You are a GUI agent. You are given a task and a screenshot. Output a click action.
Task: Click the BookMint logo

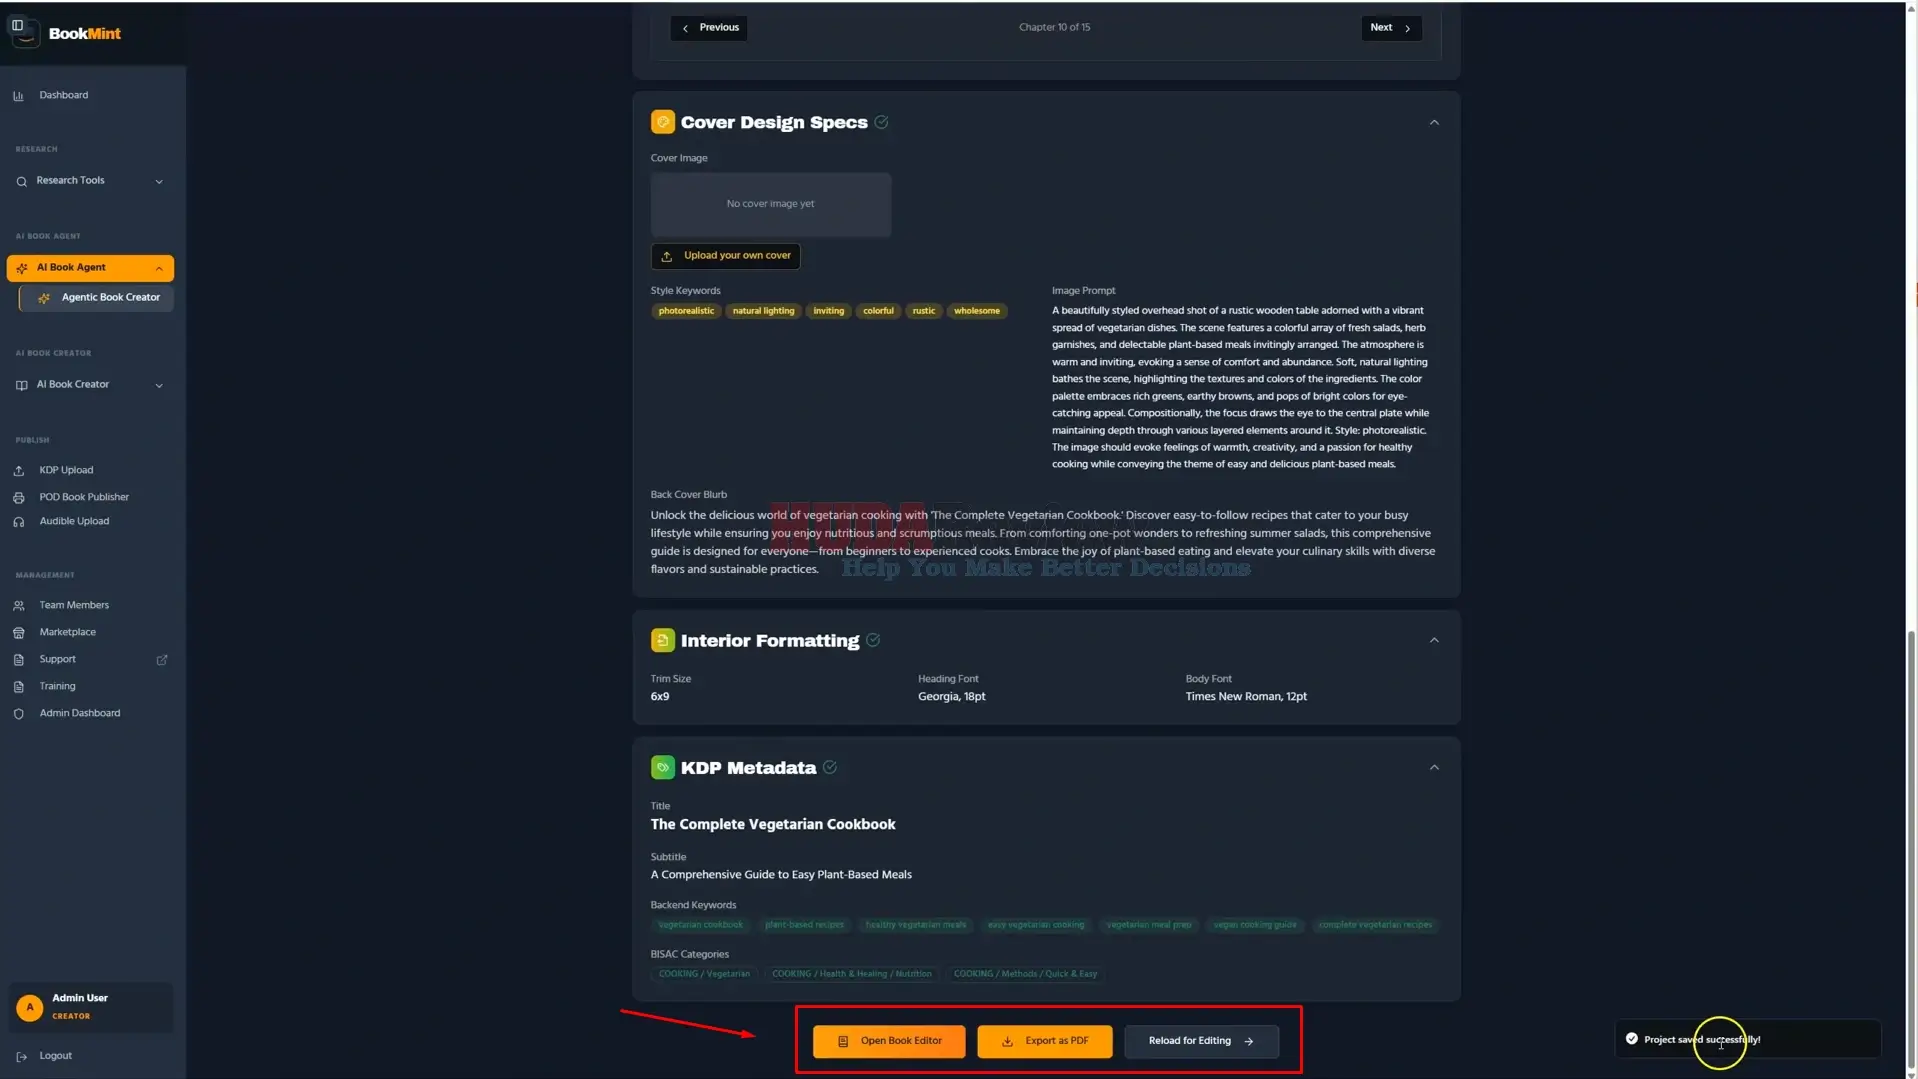click(66, 33)
